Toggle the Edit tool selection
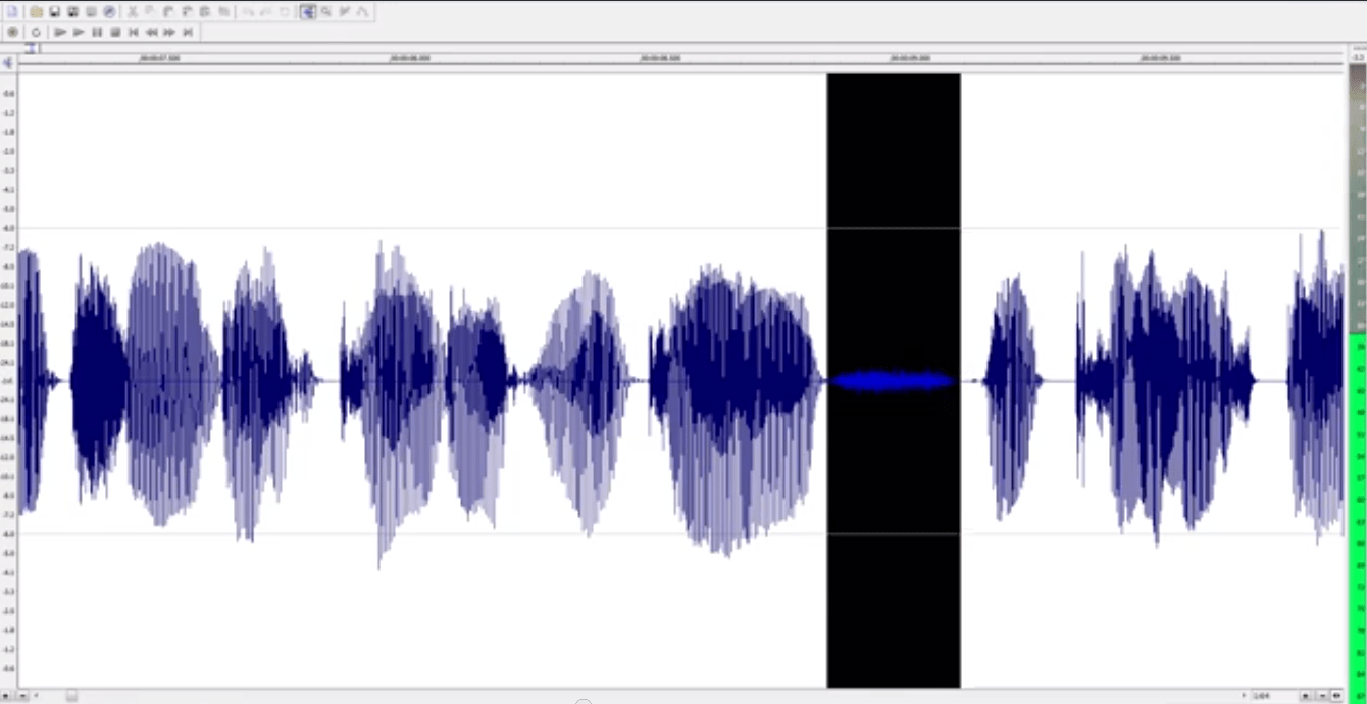The width and height of the screenshot is (1367, 704). 308,12
